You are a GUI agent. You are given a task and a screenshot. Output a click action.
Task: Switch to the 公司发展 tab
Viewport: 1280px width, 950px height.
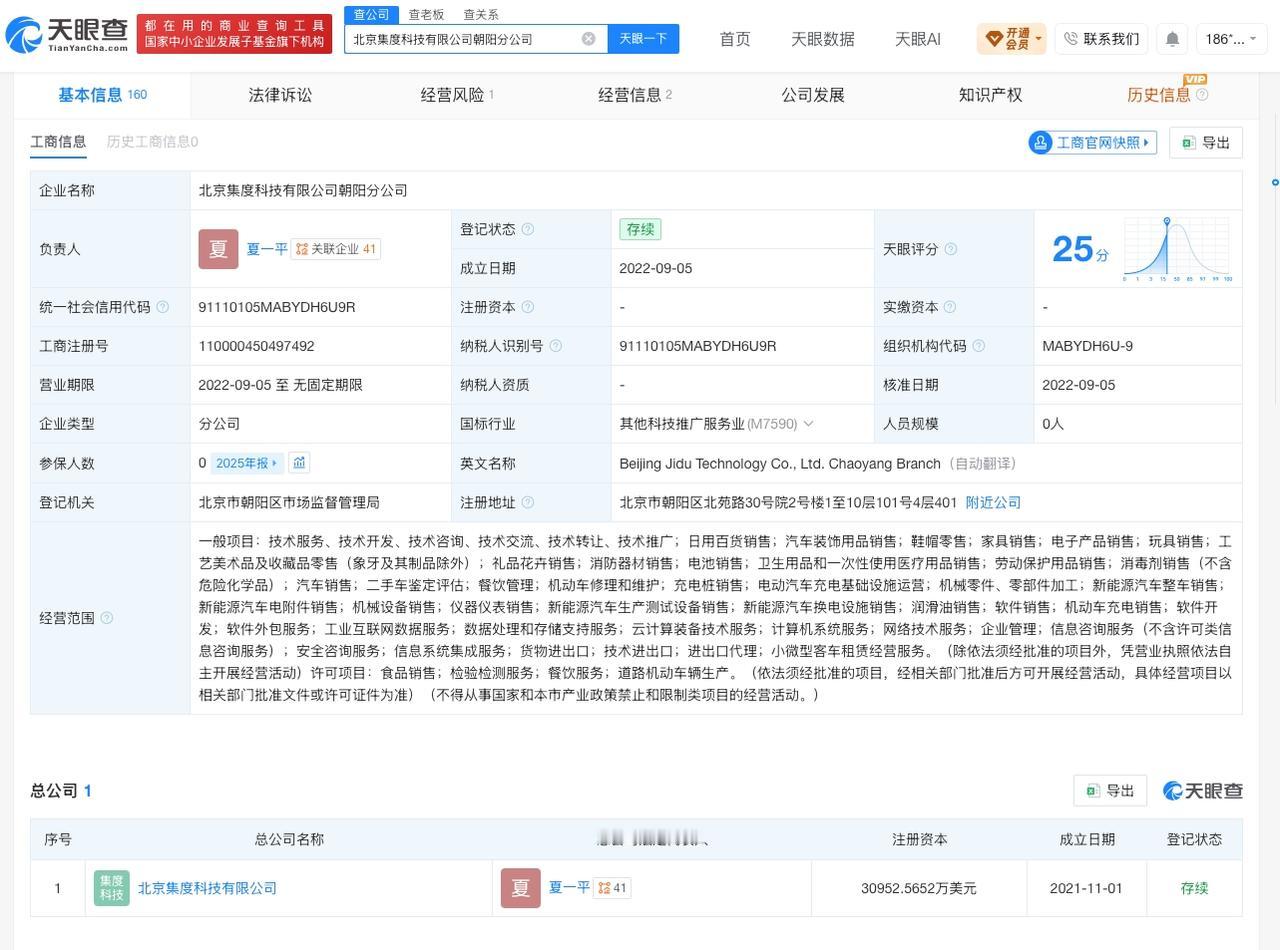pos(813,95)
